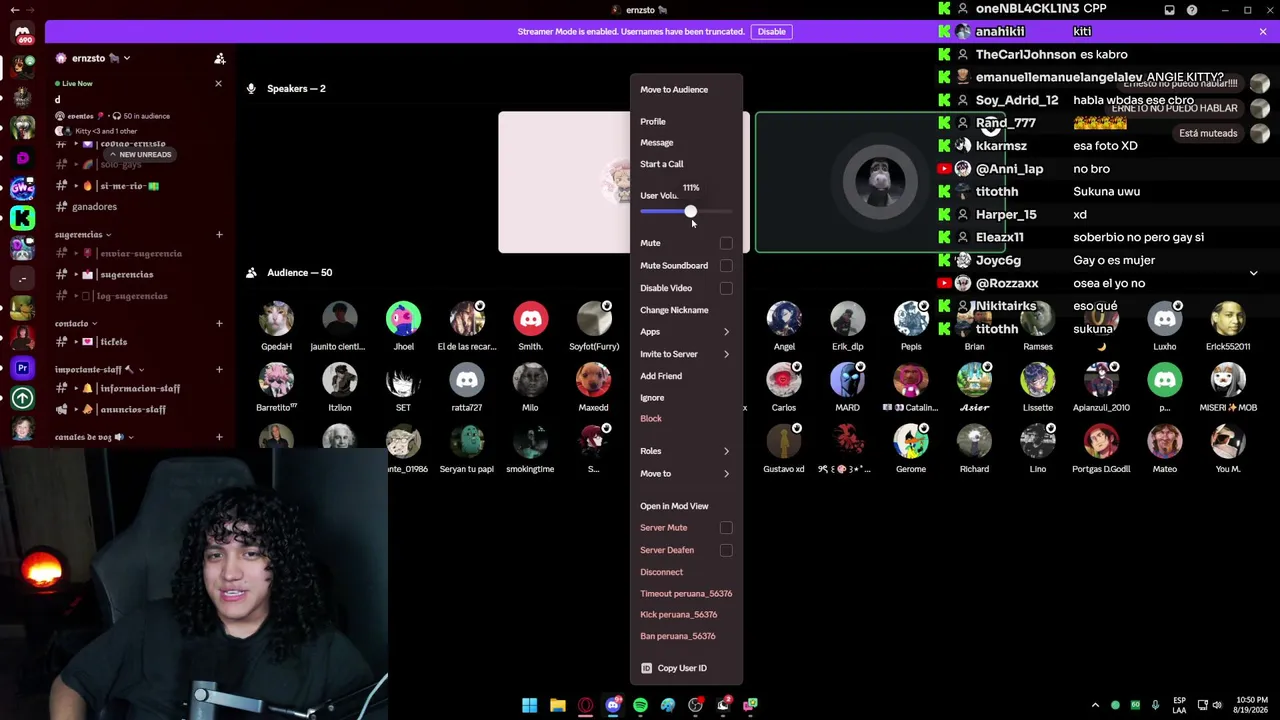Click Luxho audience member avatar
Screen dimensions: 1280x720
[x=1165, y=319]
